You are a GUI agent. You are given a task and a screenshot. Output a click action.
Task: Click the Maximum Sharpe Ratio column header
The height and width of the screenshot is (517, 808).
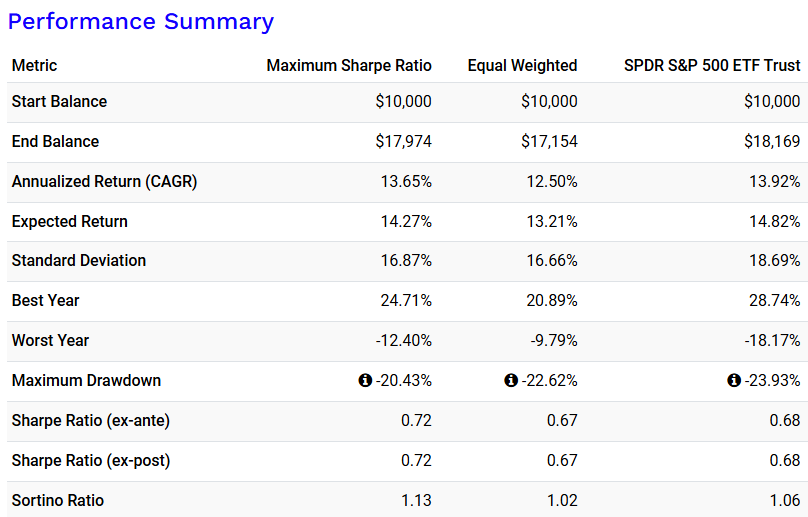(x=349, y=65)
